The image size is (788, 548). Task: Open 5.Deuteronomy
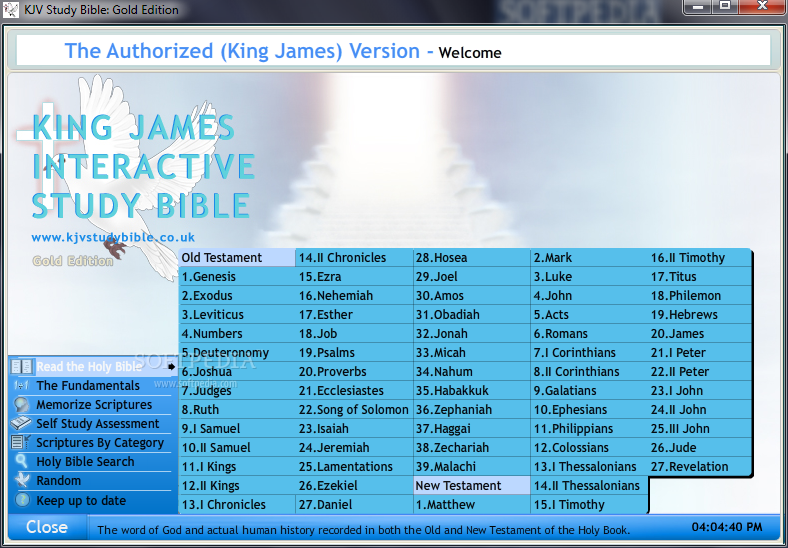click(x=237, y=352)
